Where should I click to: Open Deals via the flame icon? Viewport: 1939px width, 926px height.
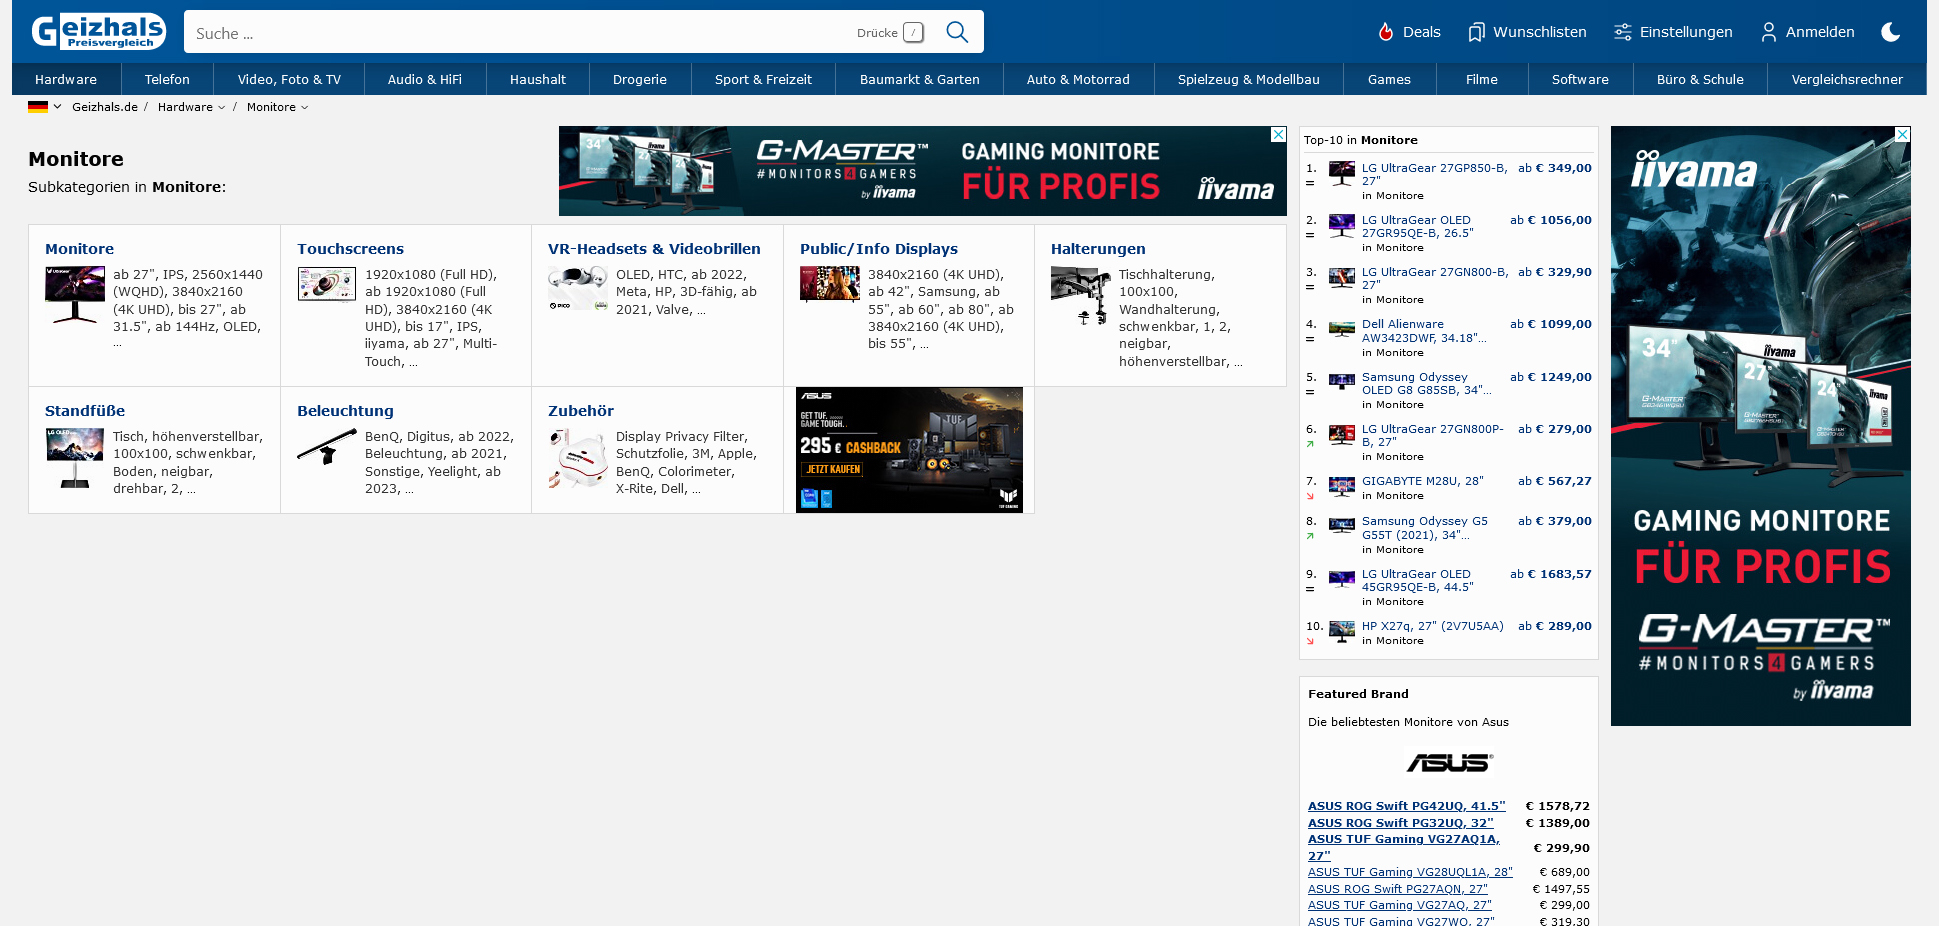pyautogui.click(x=1386, y=32)
